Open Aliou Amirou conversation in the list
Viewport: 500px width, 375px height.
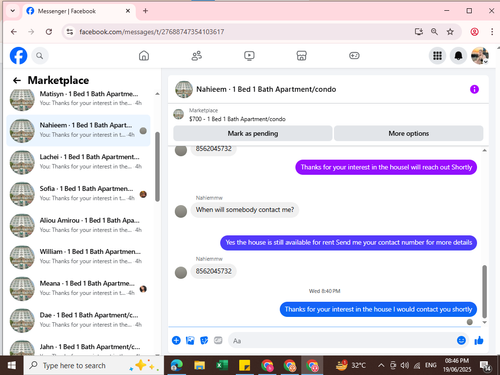[78, 225]
